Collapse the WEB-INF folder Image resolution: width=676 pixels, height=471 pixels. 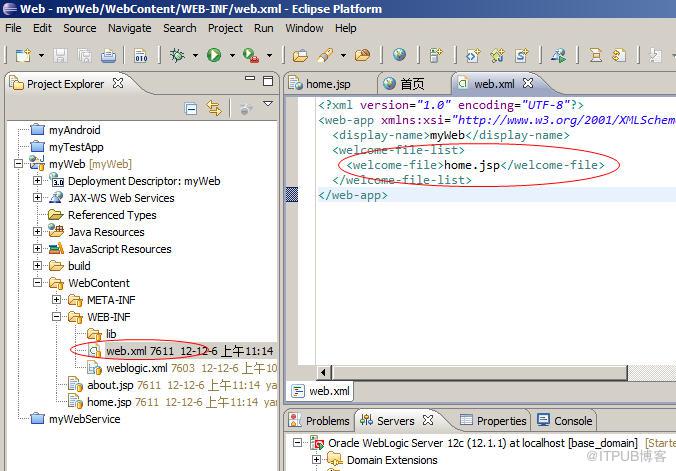pos(56,317)
